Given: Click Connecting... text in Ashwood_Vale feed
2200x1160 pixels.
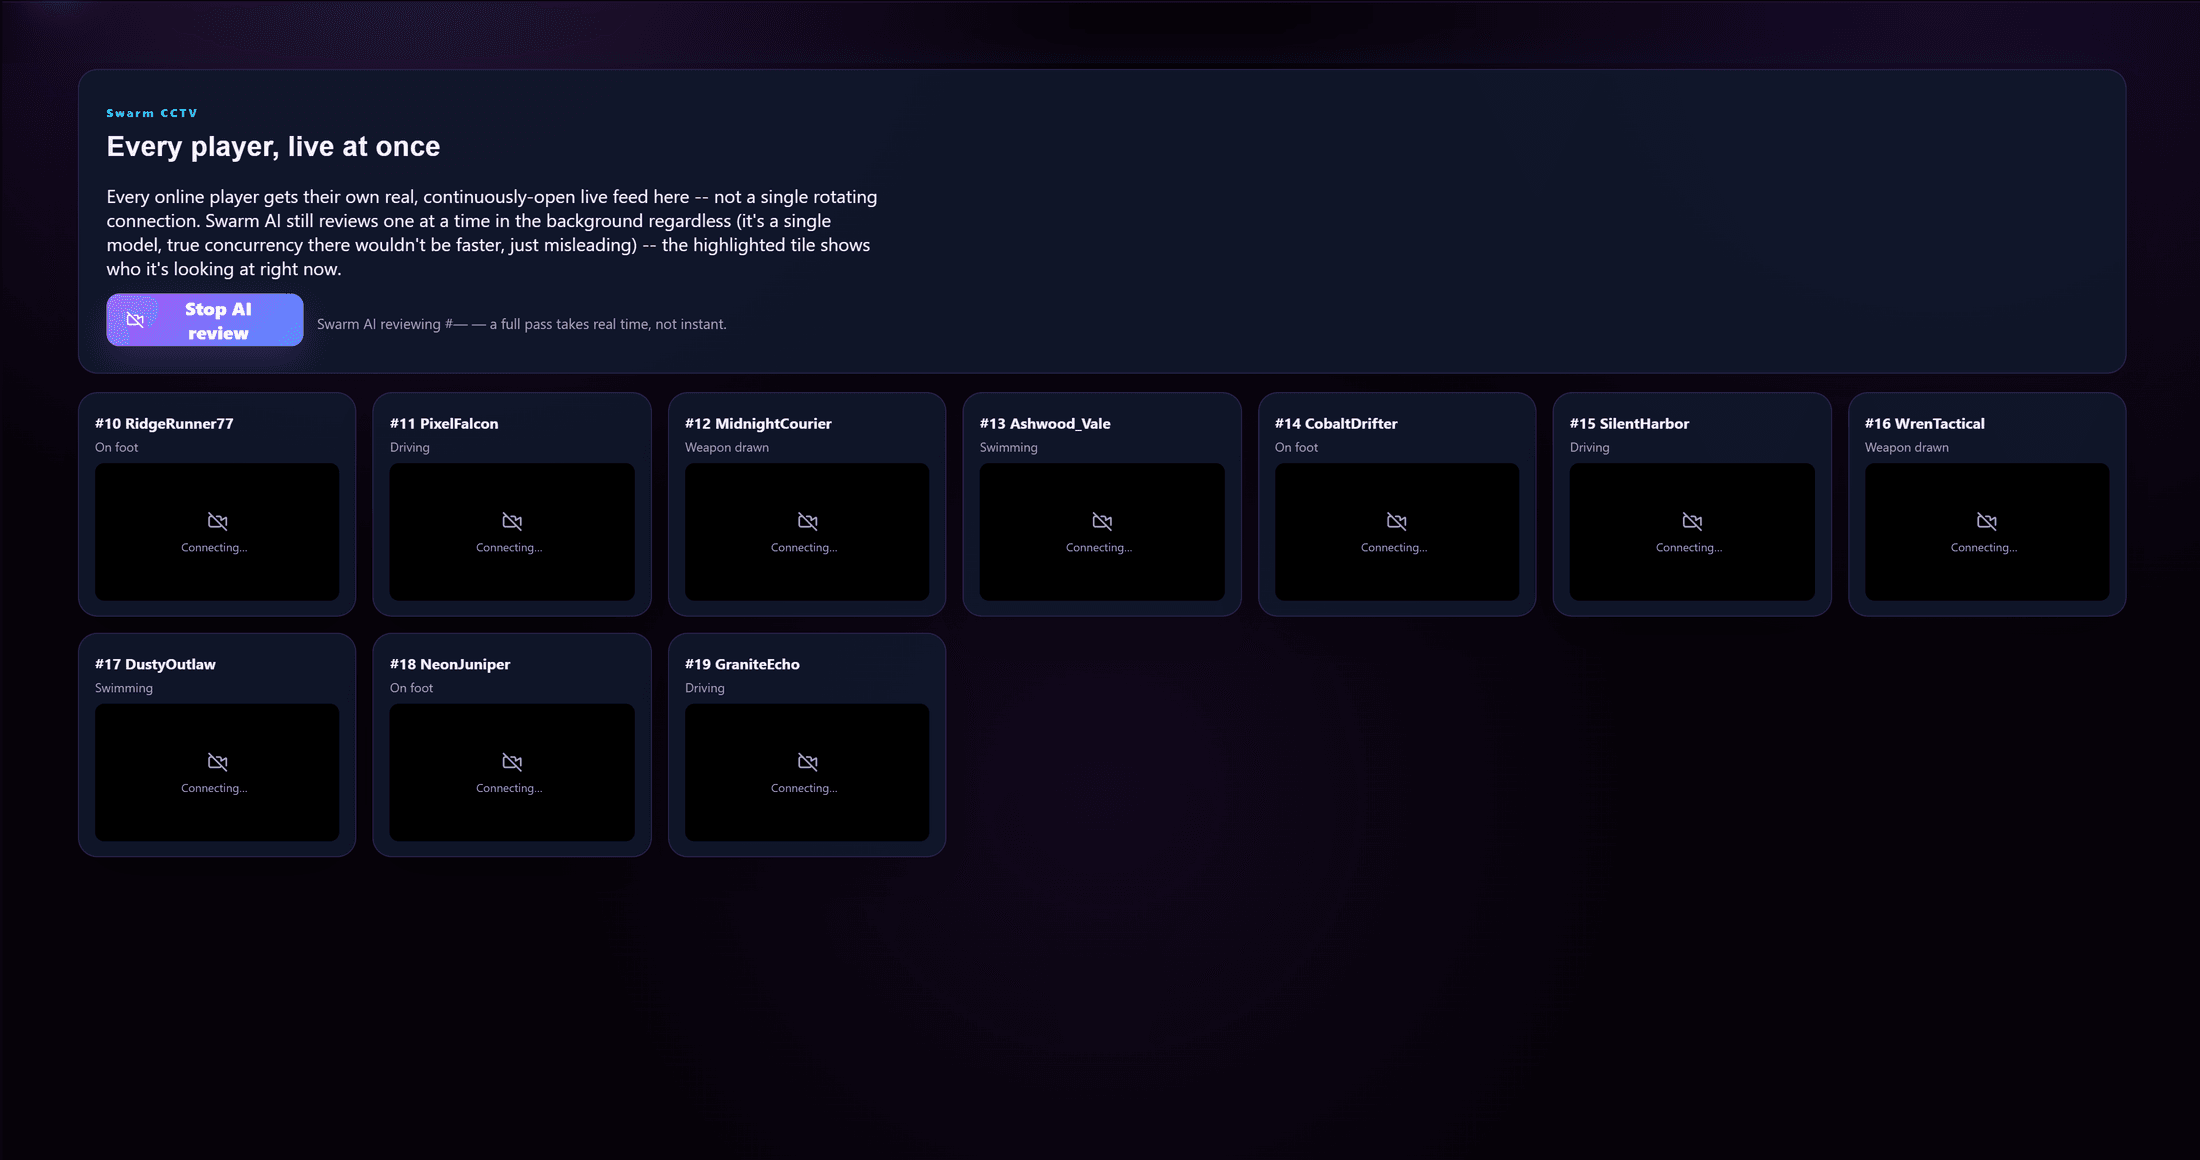Looking at the screenshot, I should [1099, 548].
